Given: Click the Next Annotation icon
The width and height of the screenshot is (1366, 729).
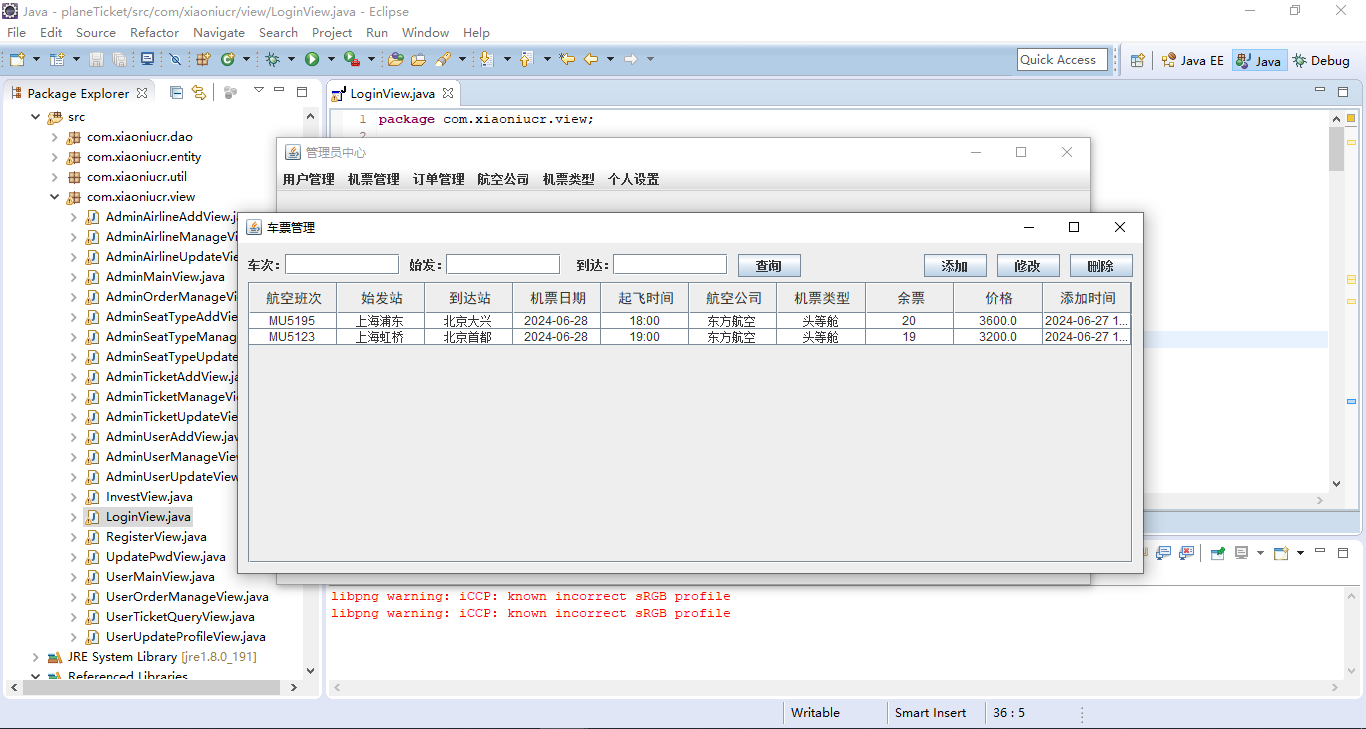Looking at the screenshot, I should click(486, 59).
